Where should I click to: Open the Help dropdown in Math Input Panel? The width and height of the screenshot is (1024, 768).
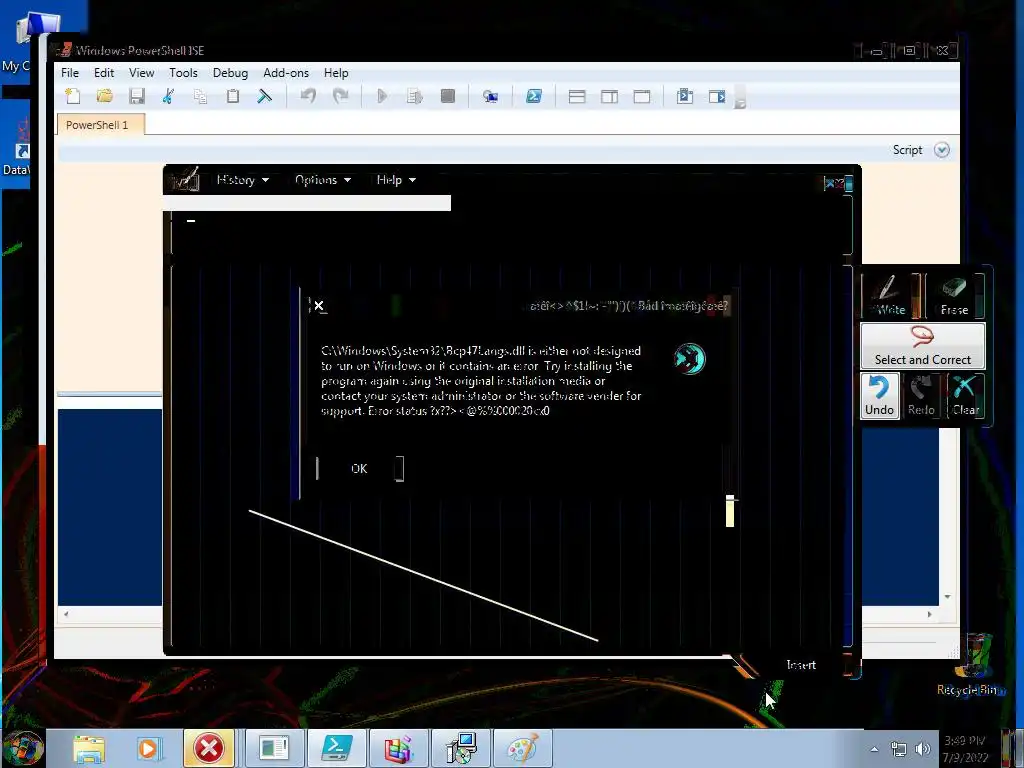[396, 180]
